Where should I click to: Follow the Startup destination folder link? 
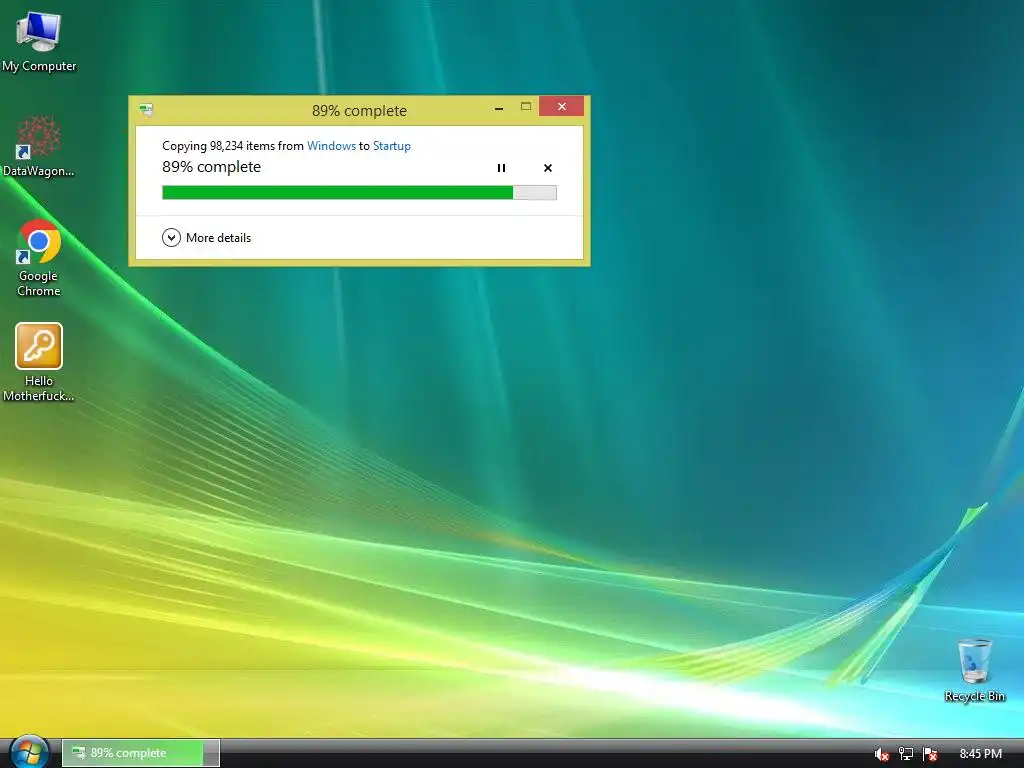point(392,146)
